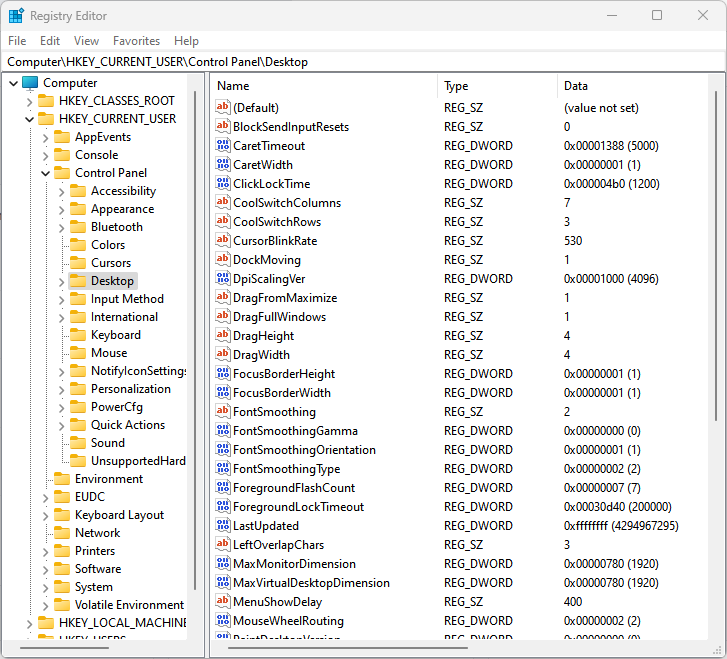Select the Environment key
The height and width of the screenshot is (659, 727).
tap(109, 479)
